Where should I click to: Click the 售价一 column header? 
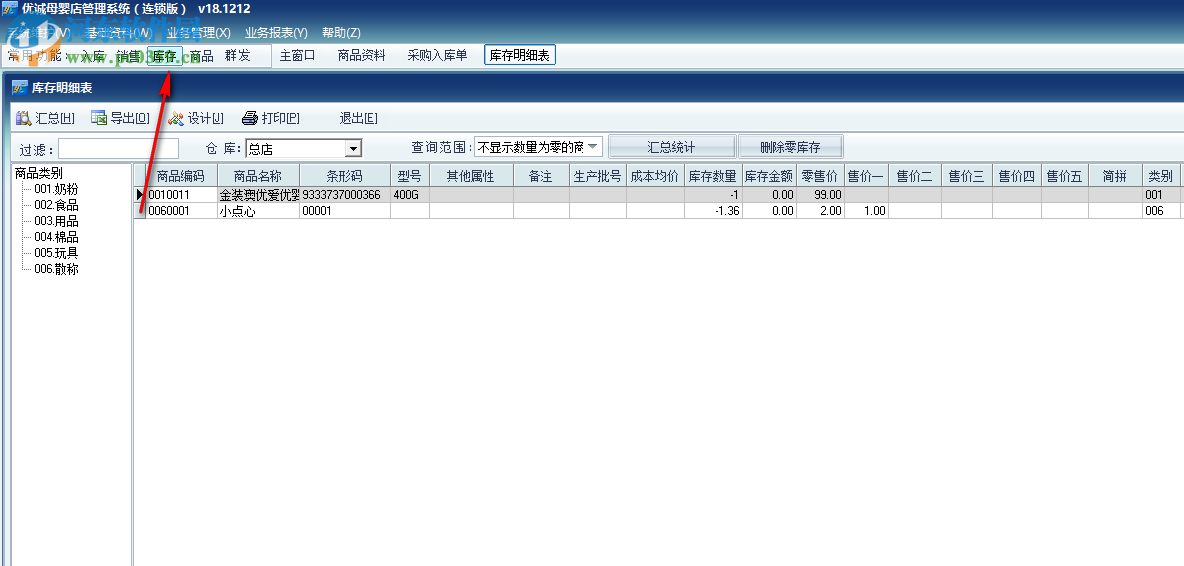click(866, 176)
